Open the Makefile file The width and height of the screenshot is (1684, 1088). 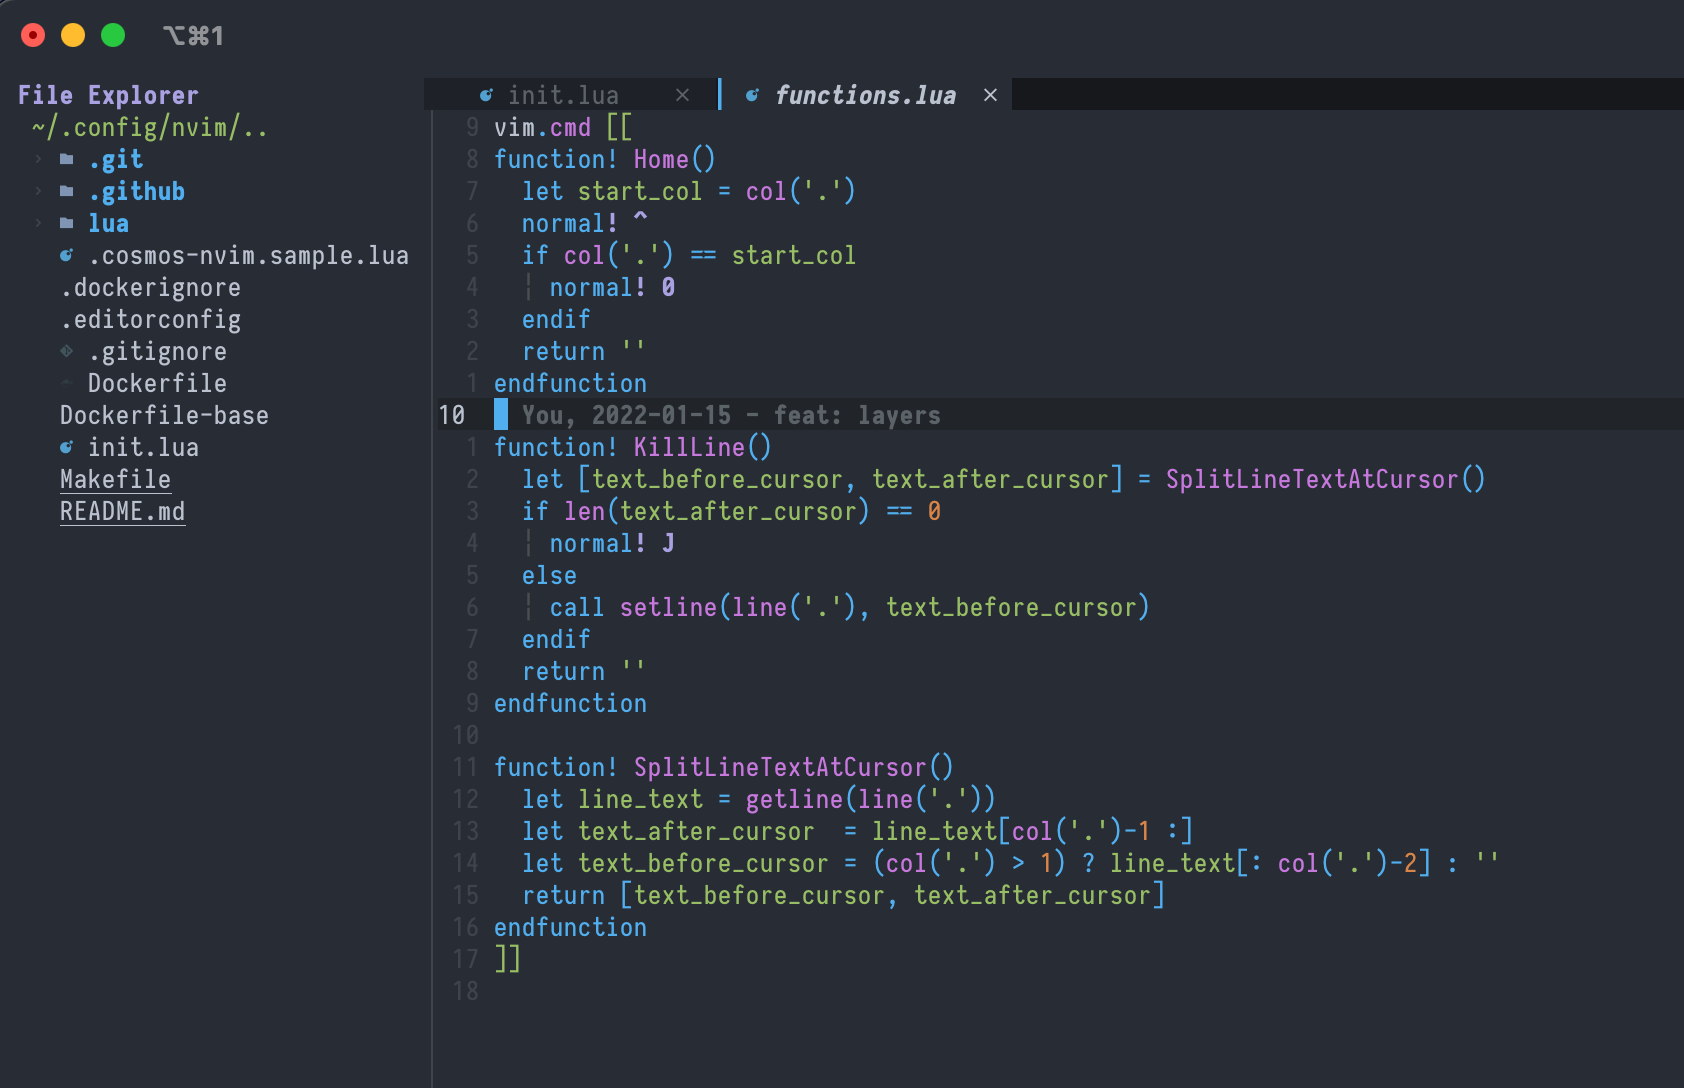click(115, 479)
